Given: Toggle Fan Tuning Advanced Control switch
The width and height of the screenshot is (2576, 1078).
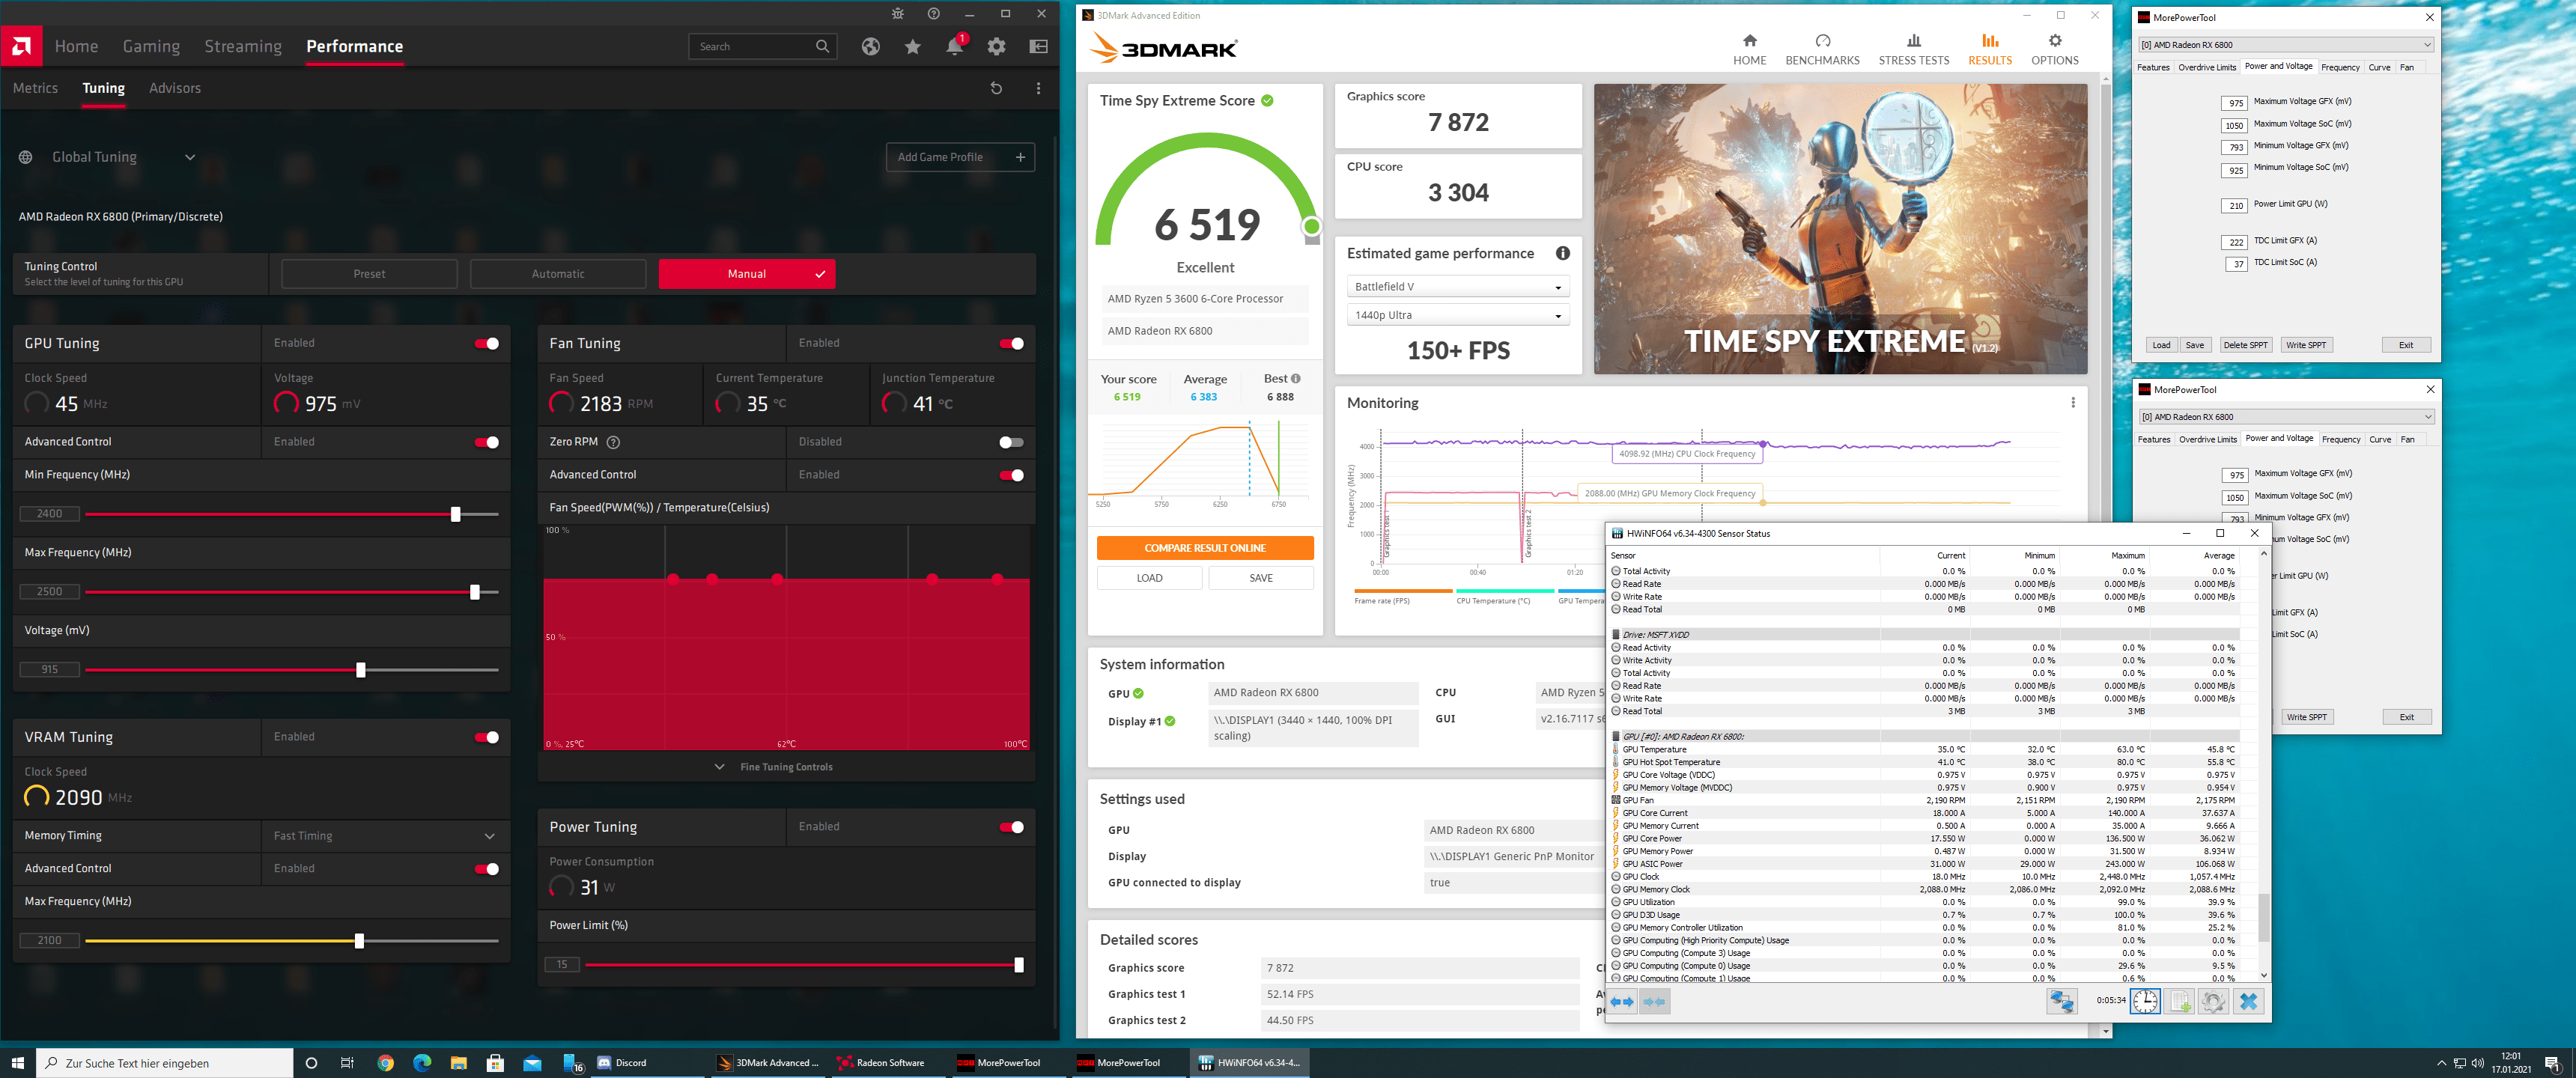Looking at the screenshot, I should point(1012,475).
